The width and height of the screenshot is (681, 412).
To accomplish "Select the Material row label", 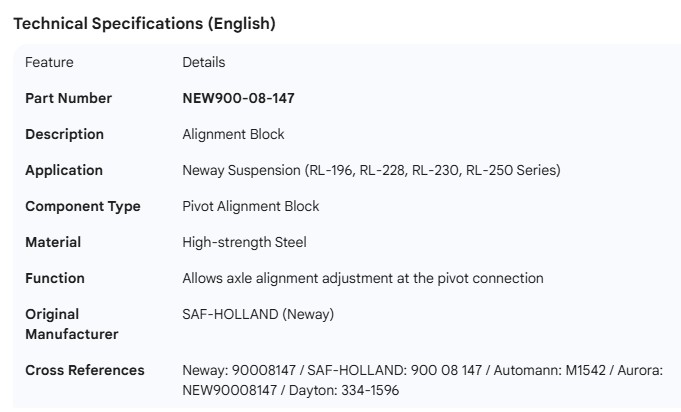I will pyautogui.click(x=53, y=242).
